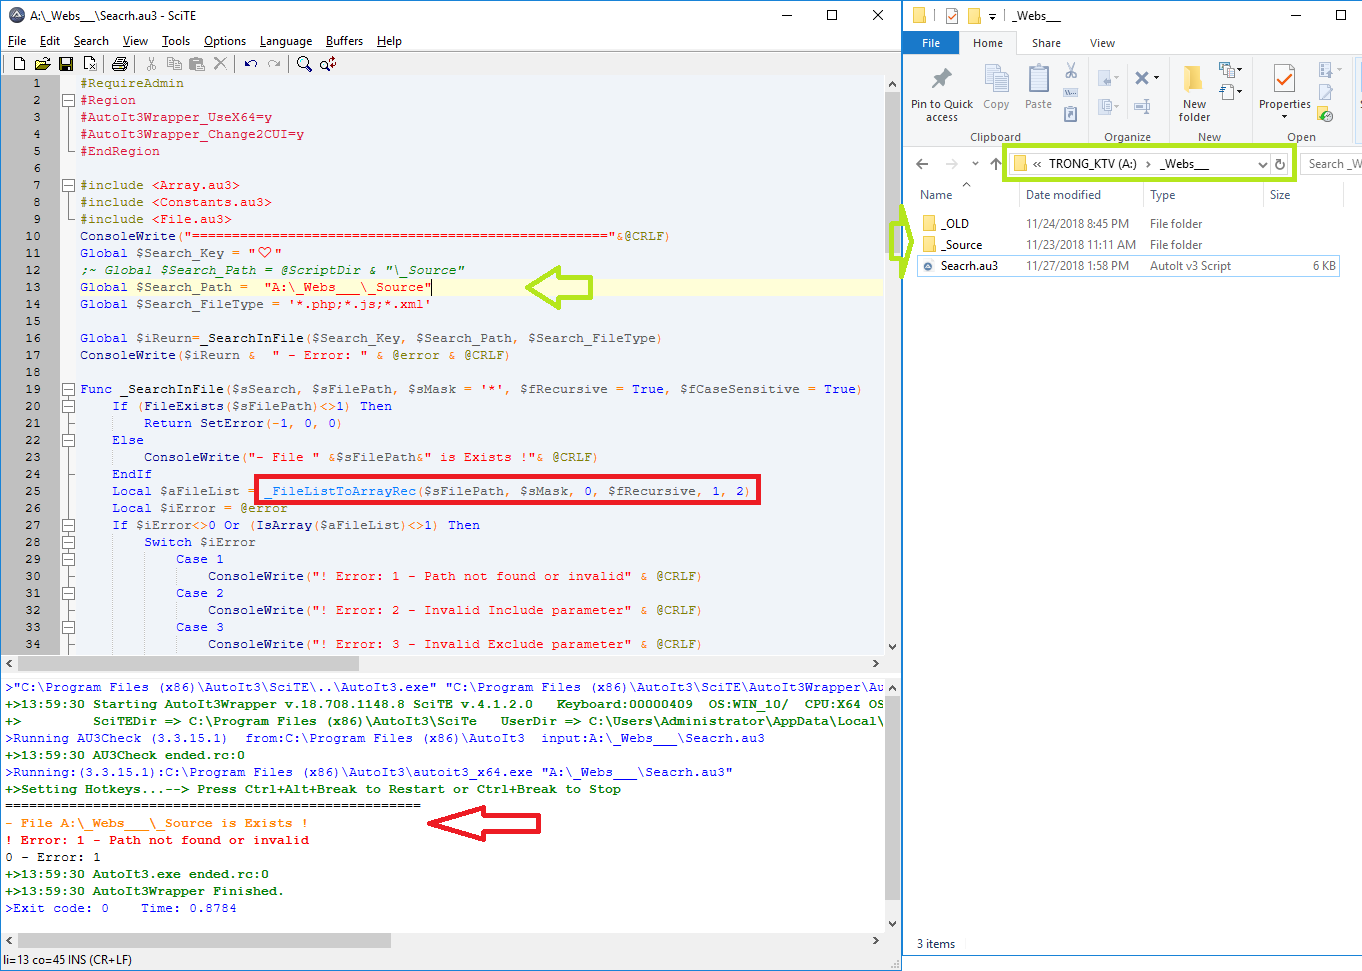Click the Delete X icon in SciTE toolbar
1362x971 pixels.
220,64
